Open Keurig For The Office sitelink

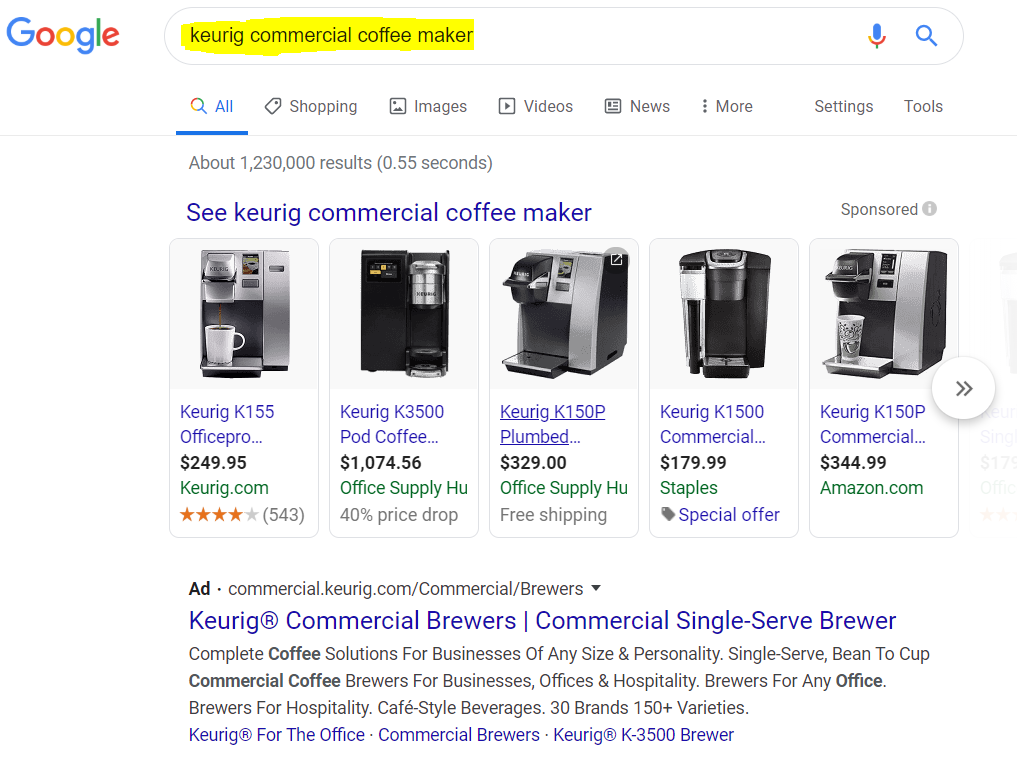click(x=277, y=735)
